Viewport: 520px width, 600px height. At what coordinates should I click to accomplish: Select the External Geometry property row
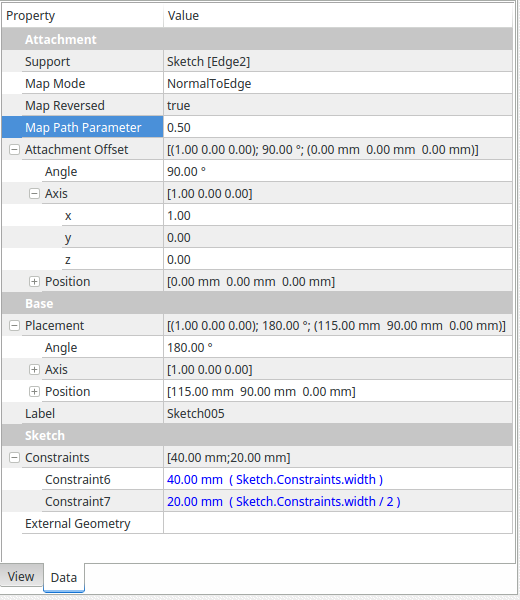point(257,523)
